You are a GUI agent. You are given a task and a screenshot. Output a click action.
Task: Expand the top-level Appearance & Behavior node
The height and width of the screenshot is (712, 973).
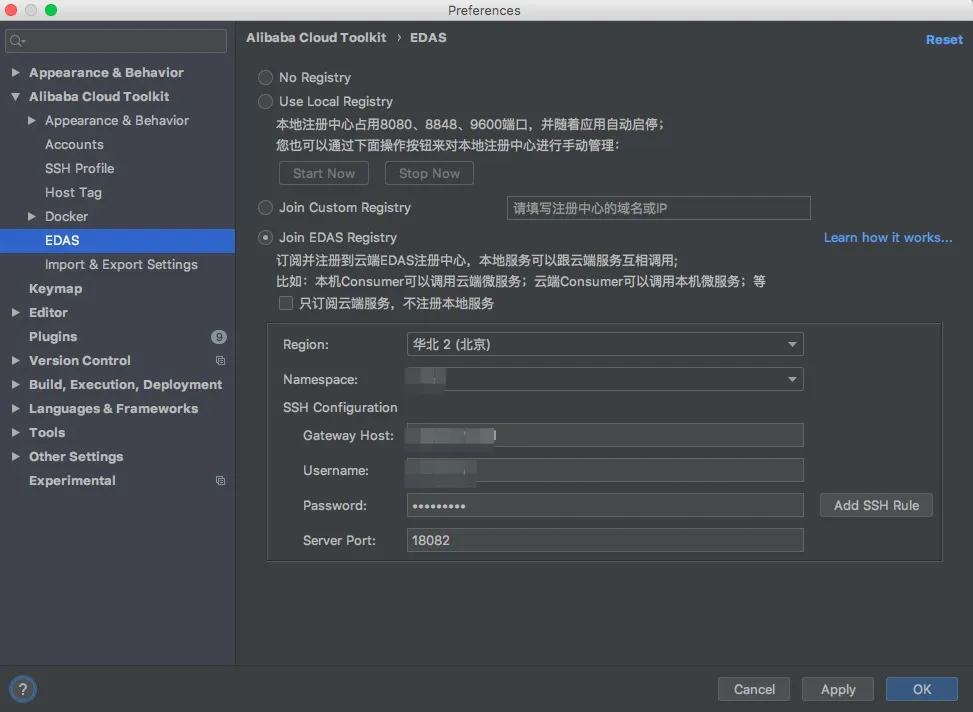(x=16, y=73)
